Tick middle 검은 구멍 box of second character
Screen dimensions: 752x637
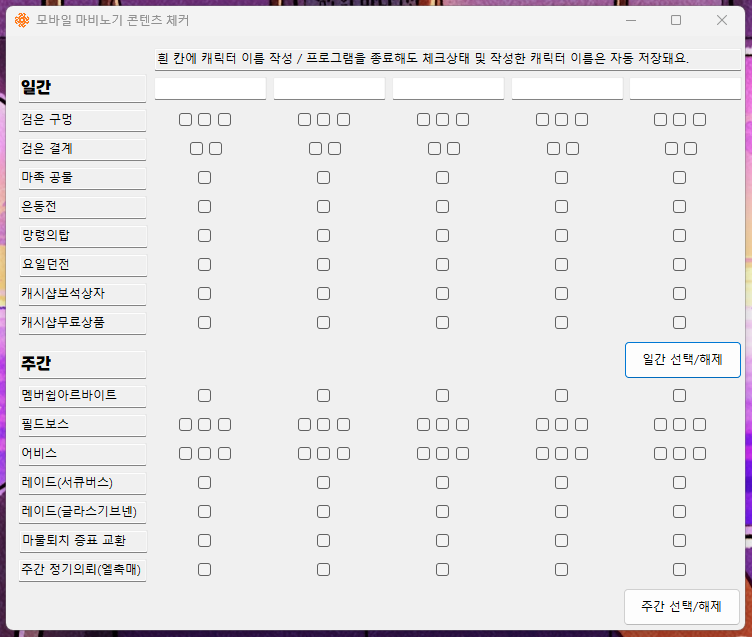(324, 119)
